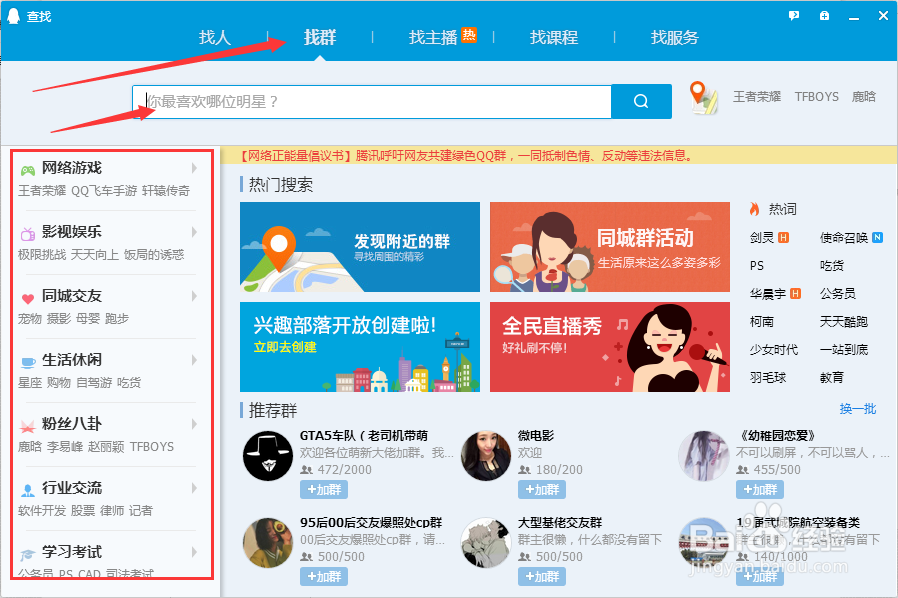Click the 鹿晗 quick search keyword
The width and height of the screenshot is (898, 598).
click(x=864, y=97)
